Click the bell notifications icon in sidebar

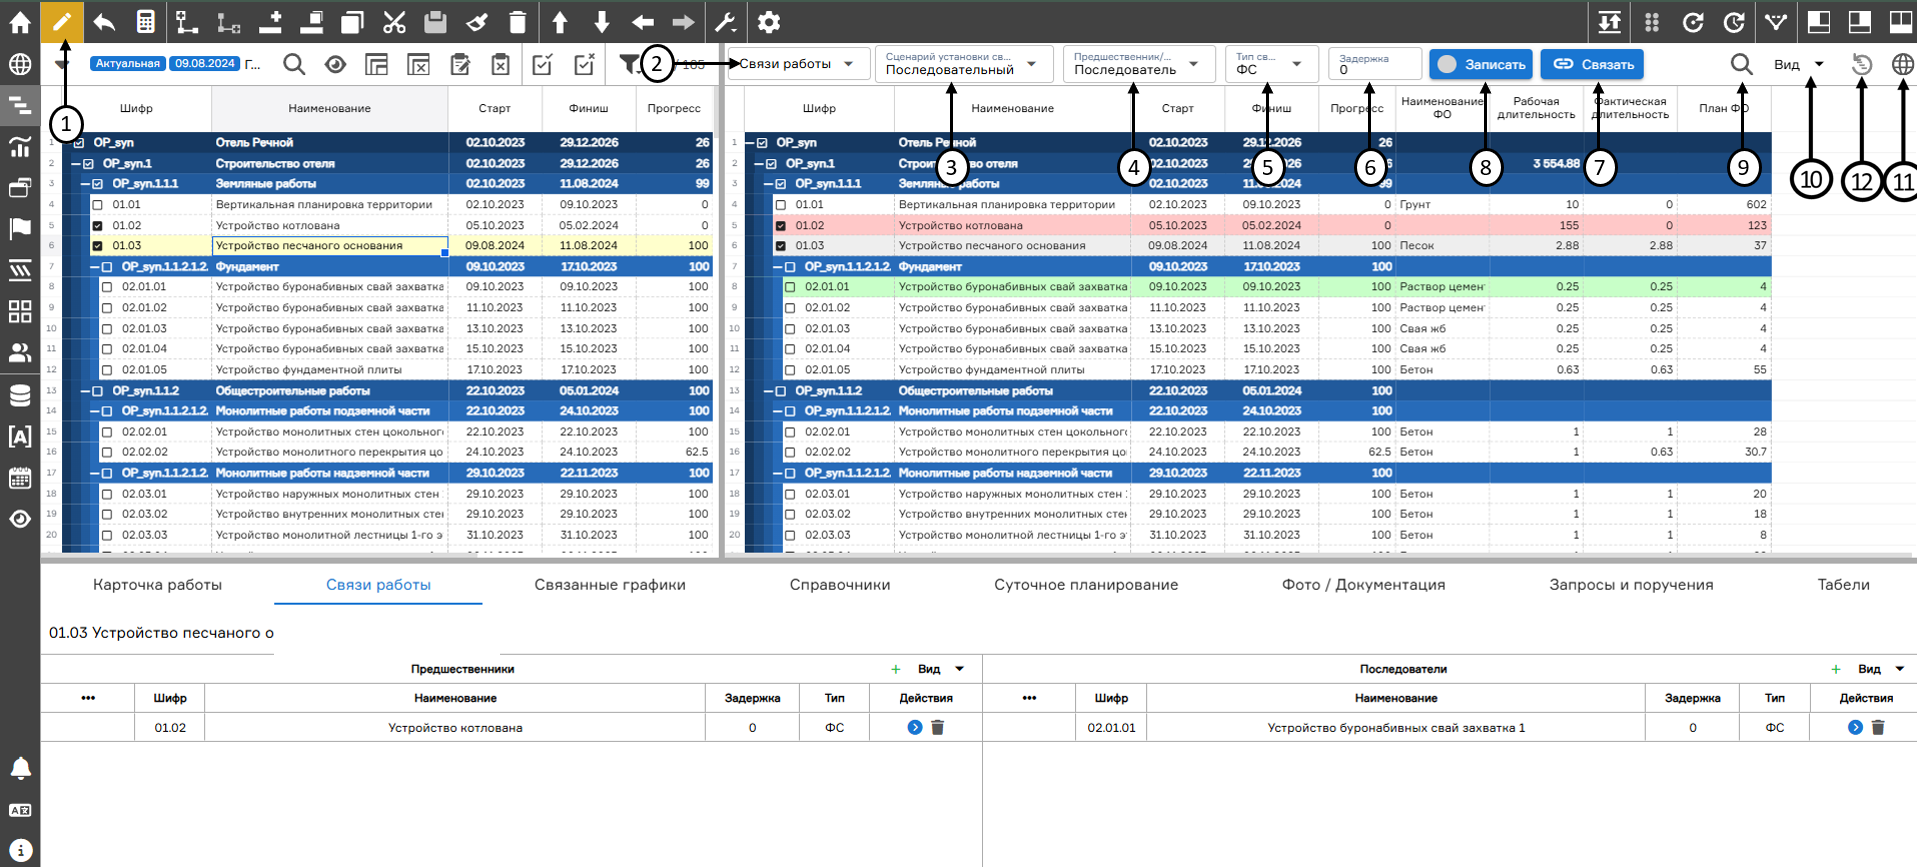[x=20, y=768]
